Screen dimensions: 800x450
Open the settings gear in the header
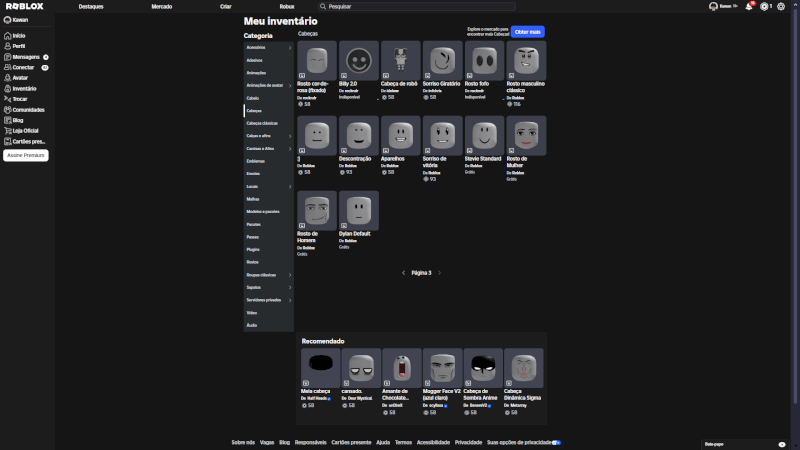pos(781,7)
